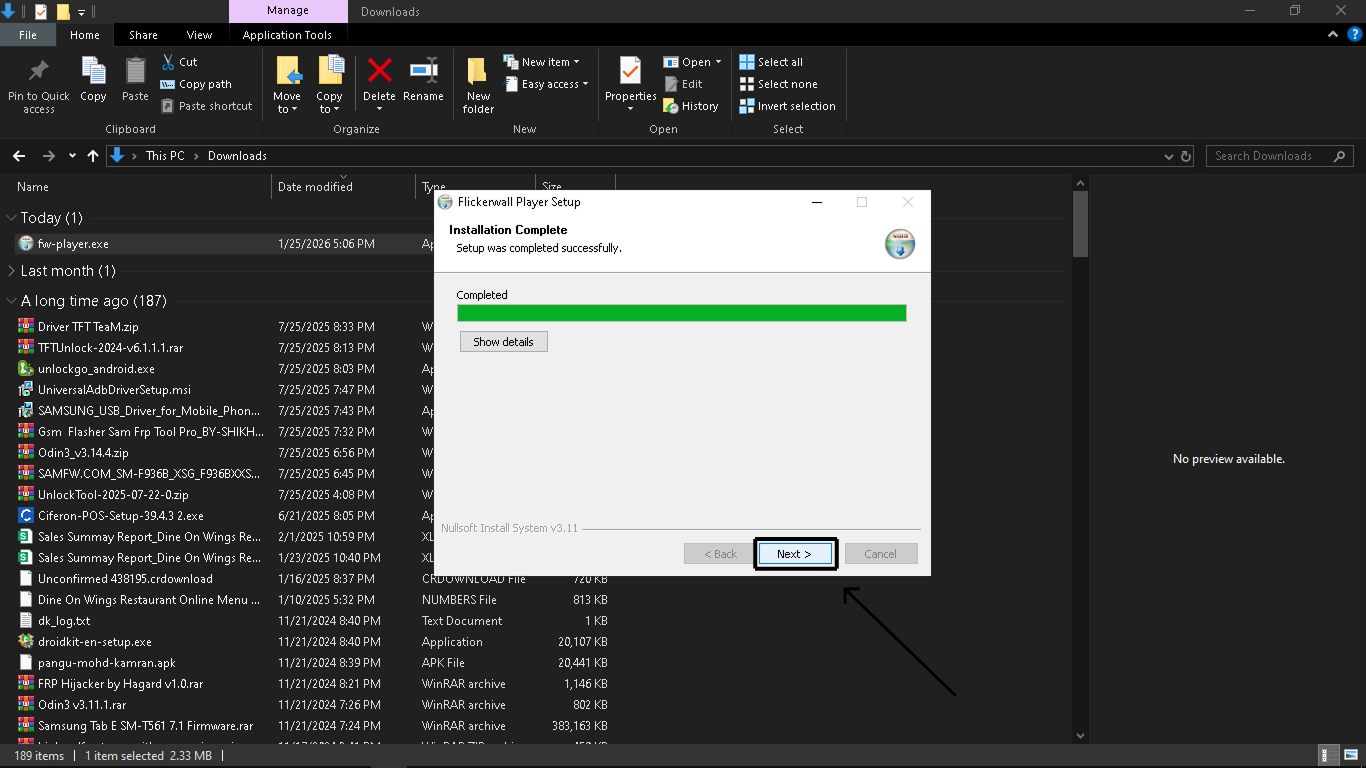
Task: Select Odin3_v3.14.4.zip file
Action: [x=83, y=453]
